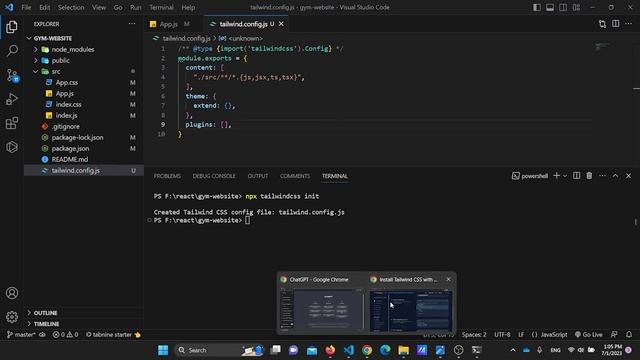Open the Accounts menu icon
Screen dimensions: 640x360
point(12,293)
